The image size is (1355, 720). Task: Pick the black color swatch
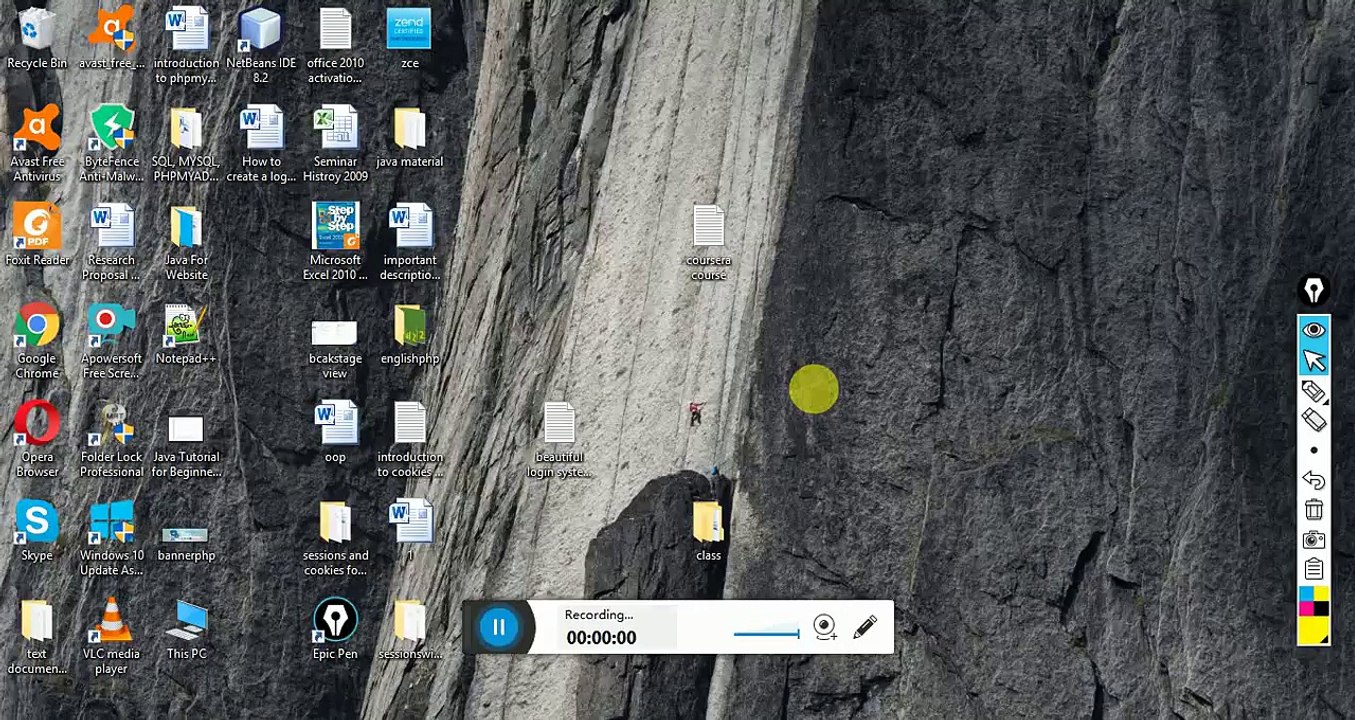(x=1321, y=609)
